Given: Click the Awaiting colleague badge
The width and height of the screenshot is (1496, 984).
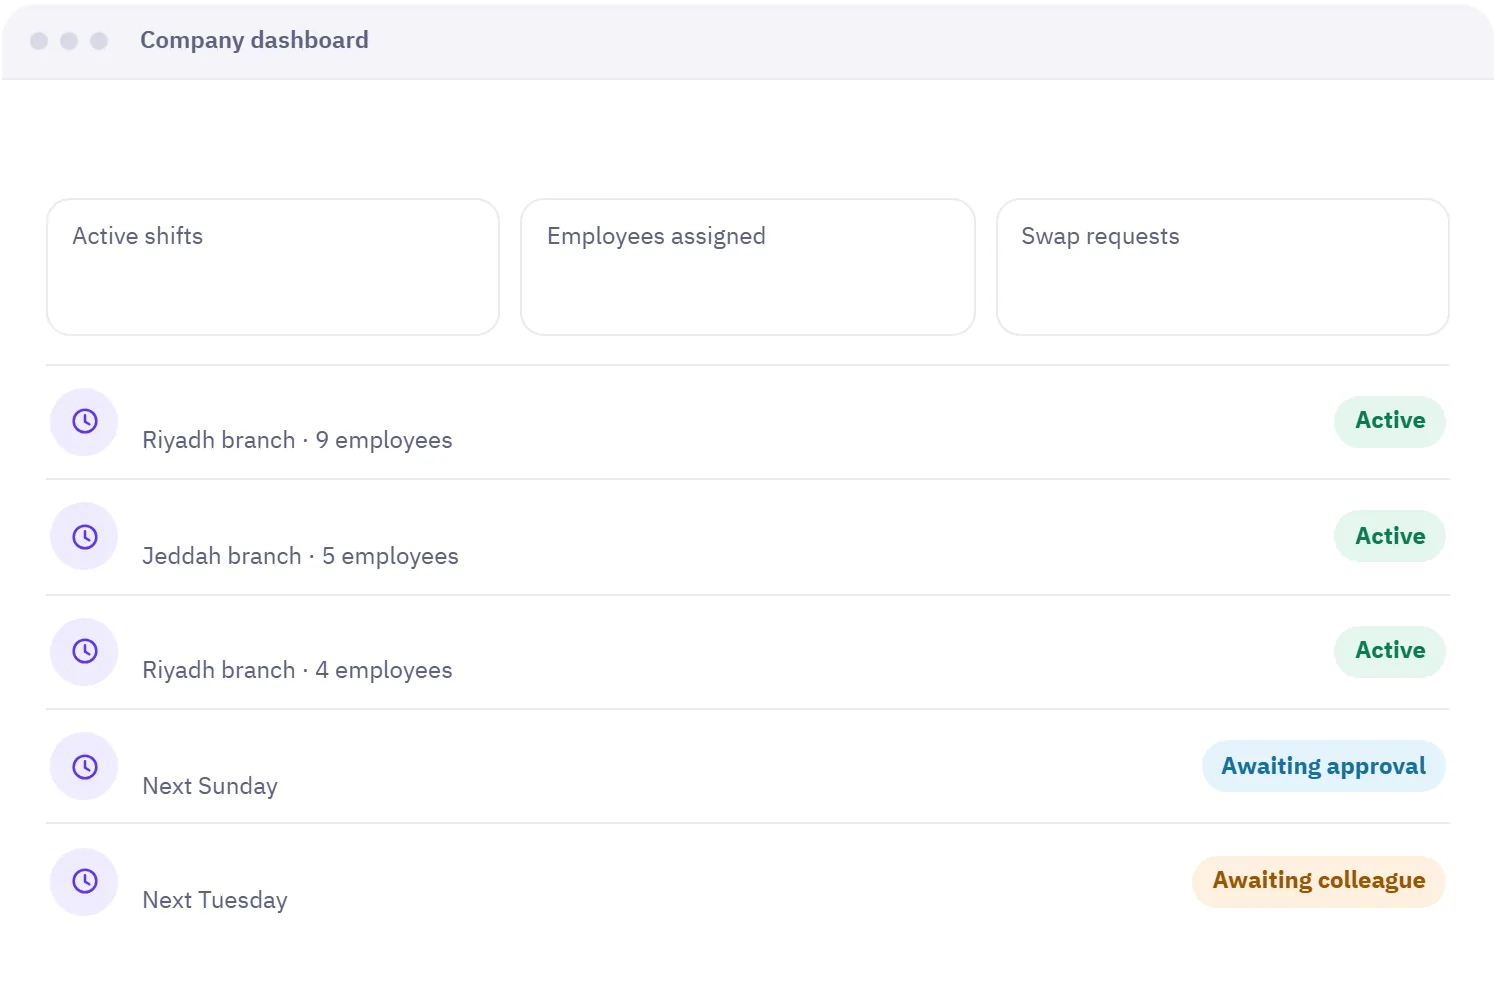Looking at the screenshot, I should click(x=1319, y=881).
